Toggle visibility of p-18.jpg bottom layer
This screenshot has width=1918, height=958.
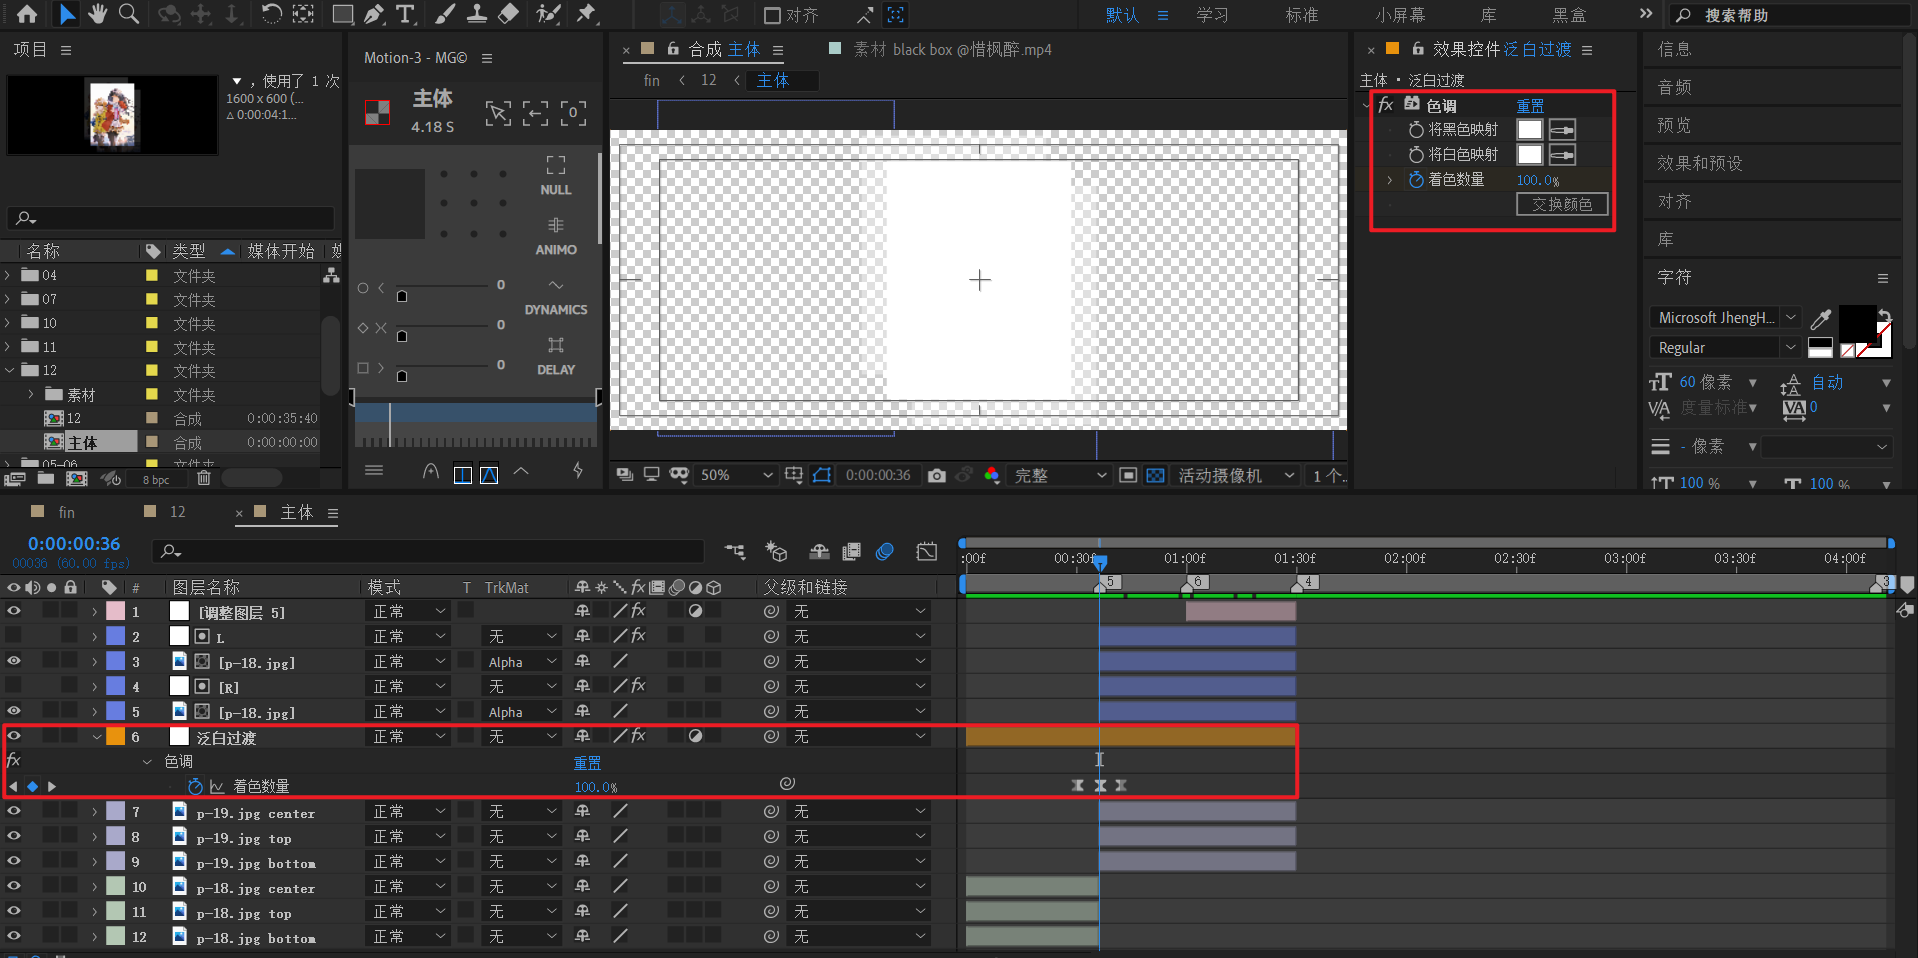[x=14, y=936]
